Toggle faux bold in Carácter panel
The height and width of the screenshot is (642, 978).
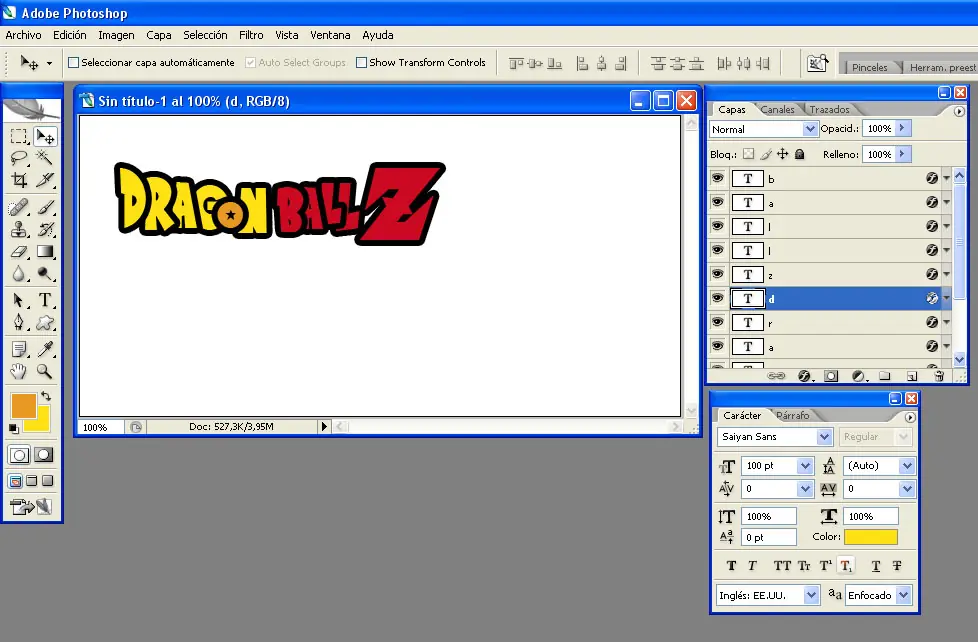click(731, 566)
